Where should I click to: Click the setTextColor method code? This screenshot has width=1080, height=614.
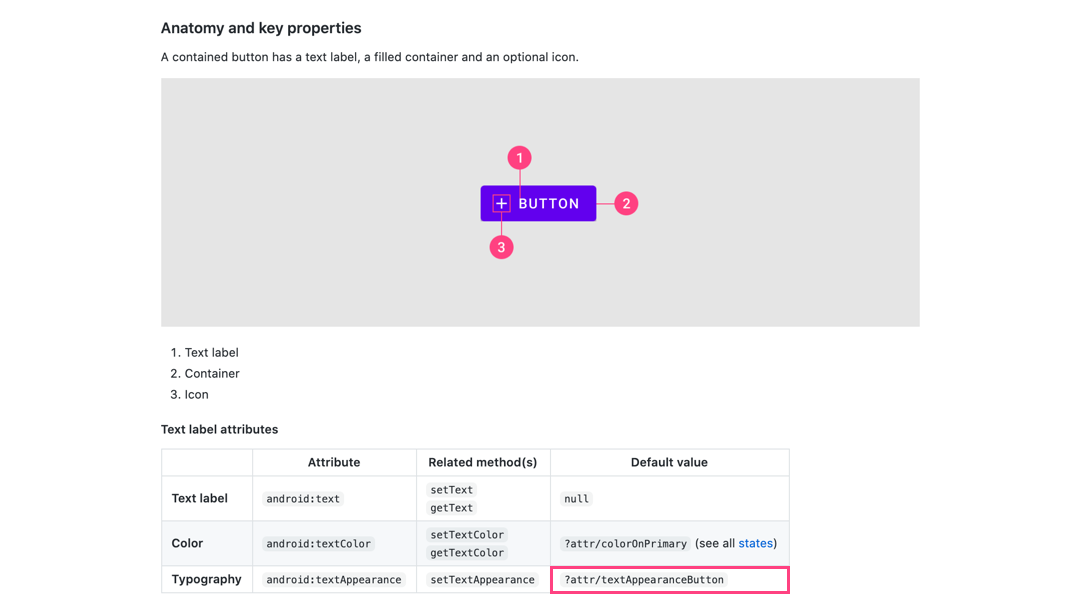(x=467, y=535)
